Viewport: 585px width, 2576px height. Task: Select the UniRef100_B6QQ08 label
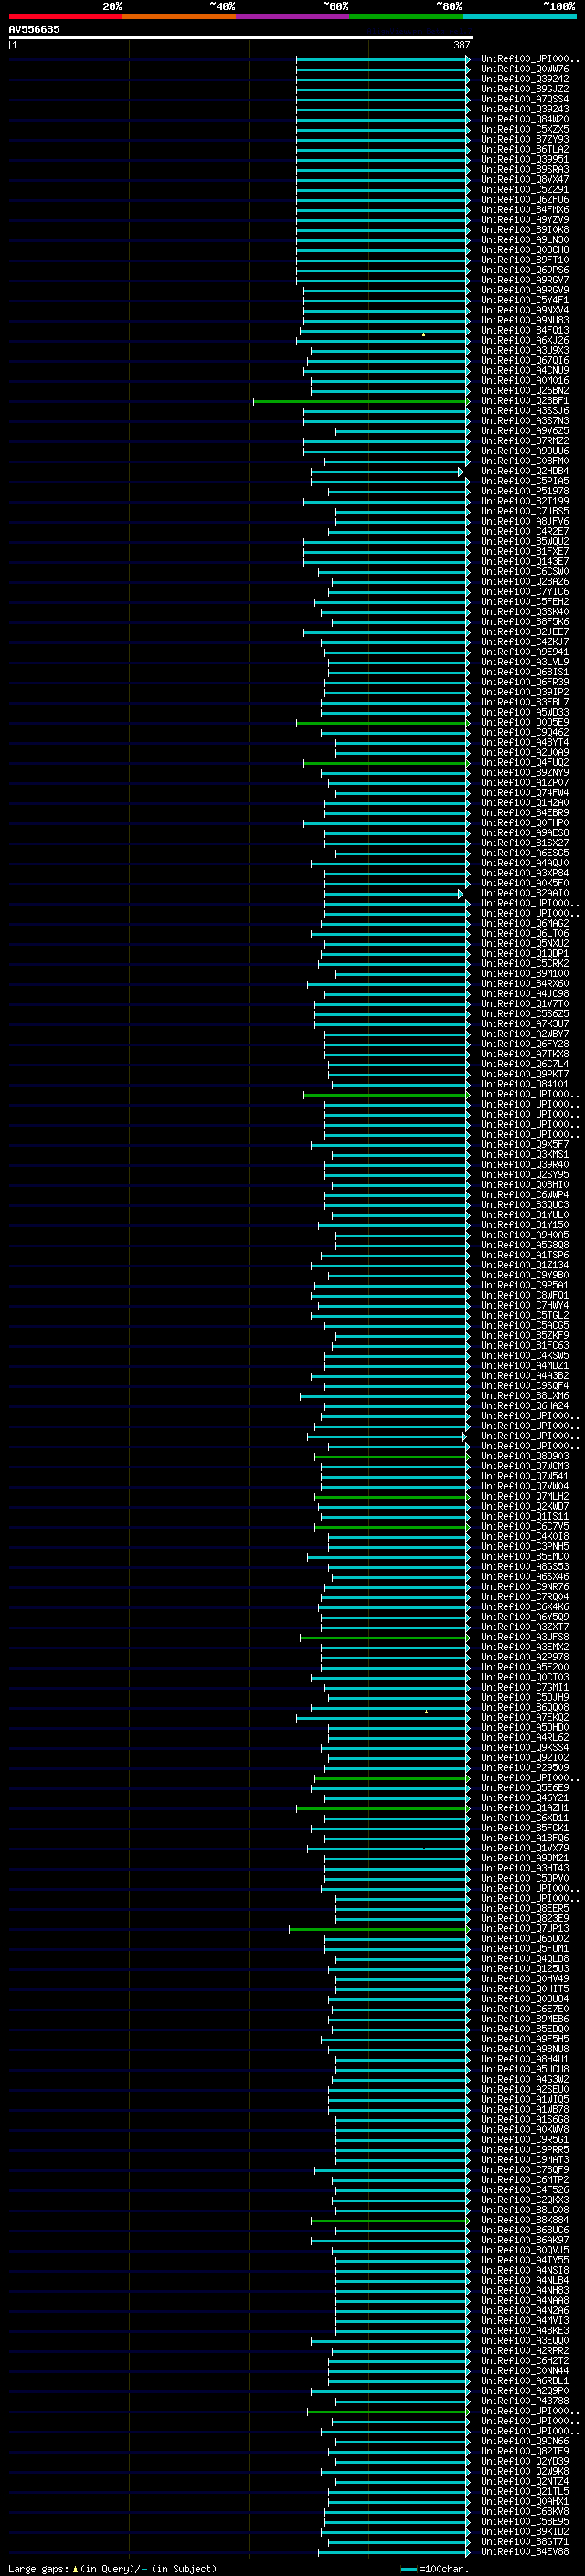(x=525, y=1707)
